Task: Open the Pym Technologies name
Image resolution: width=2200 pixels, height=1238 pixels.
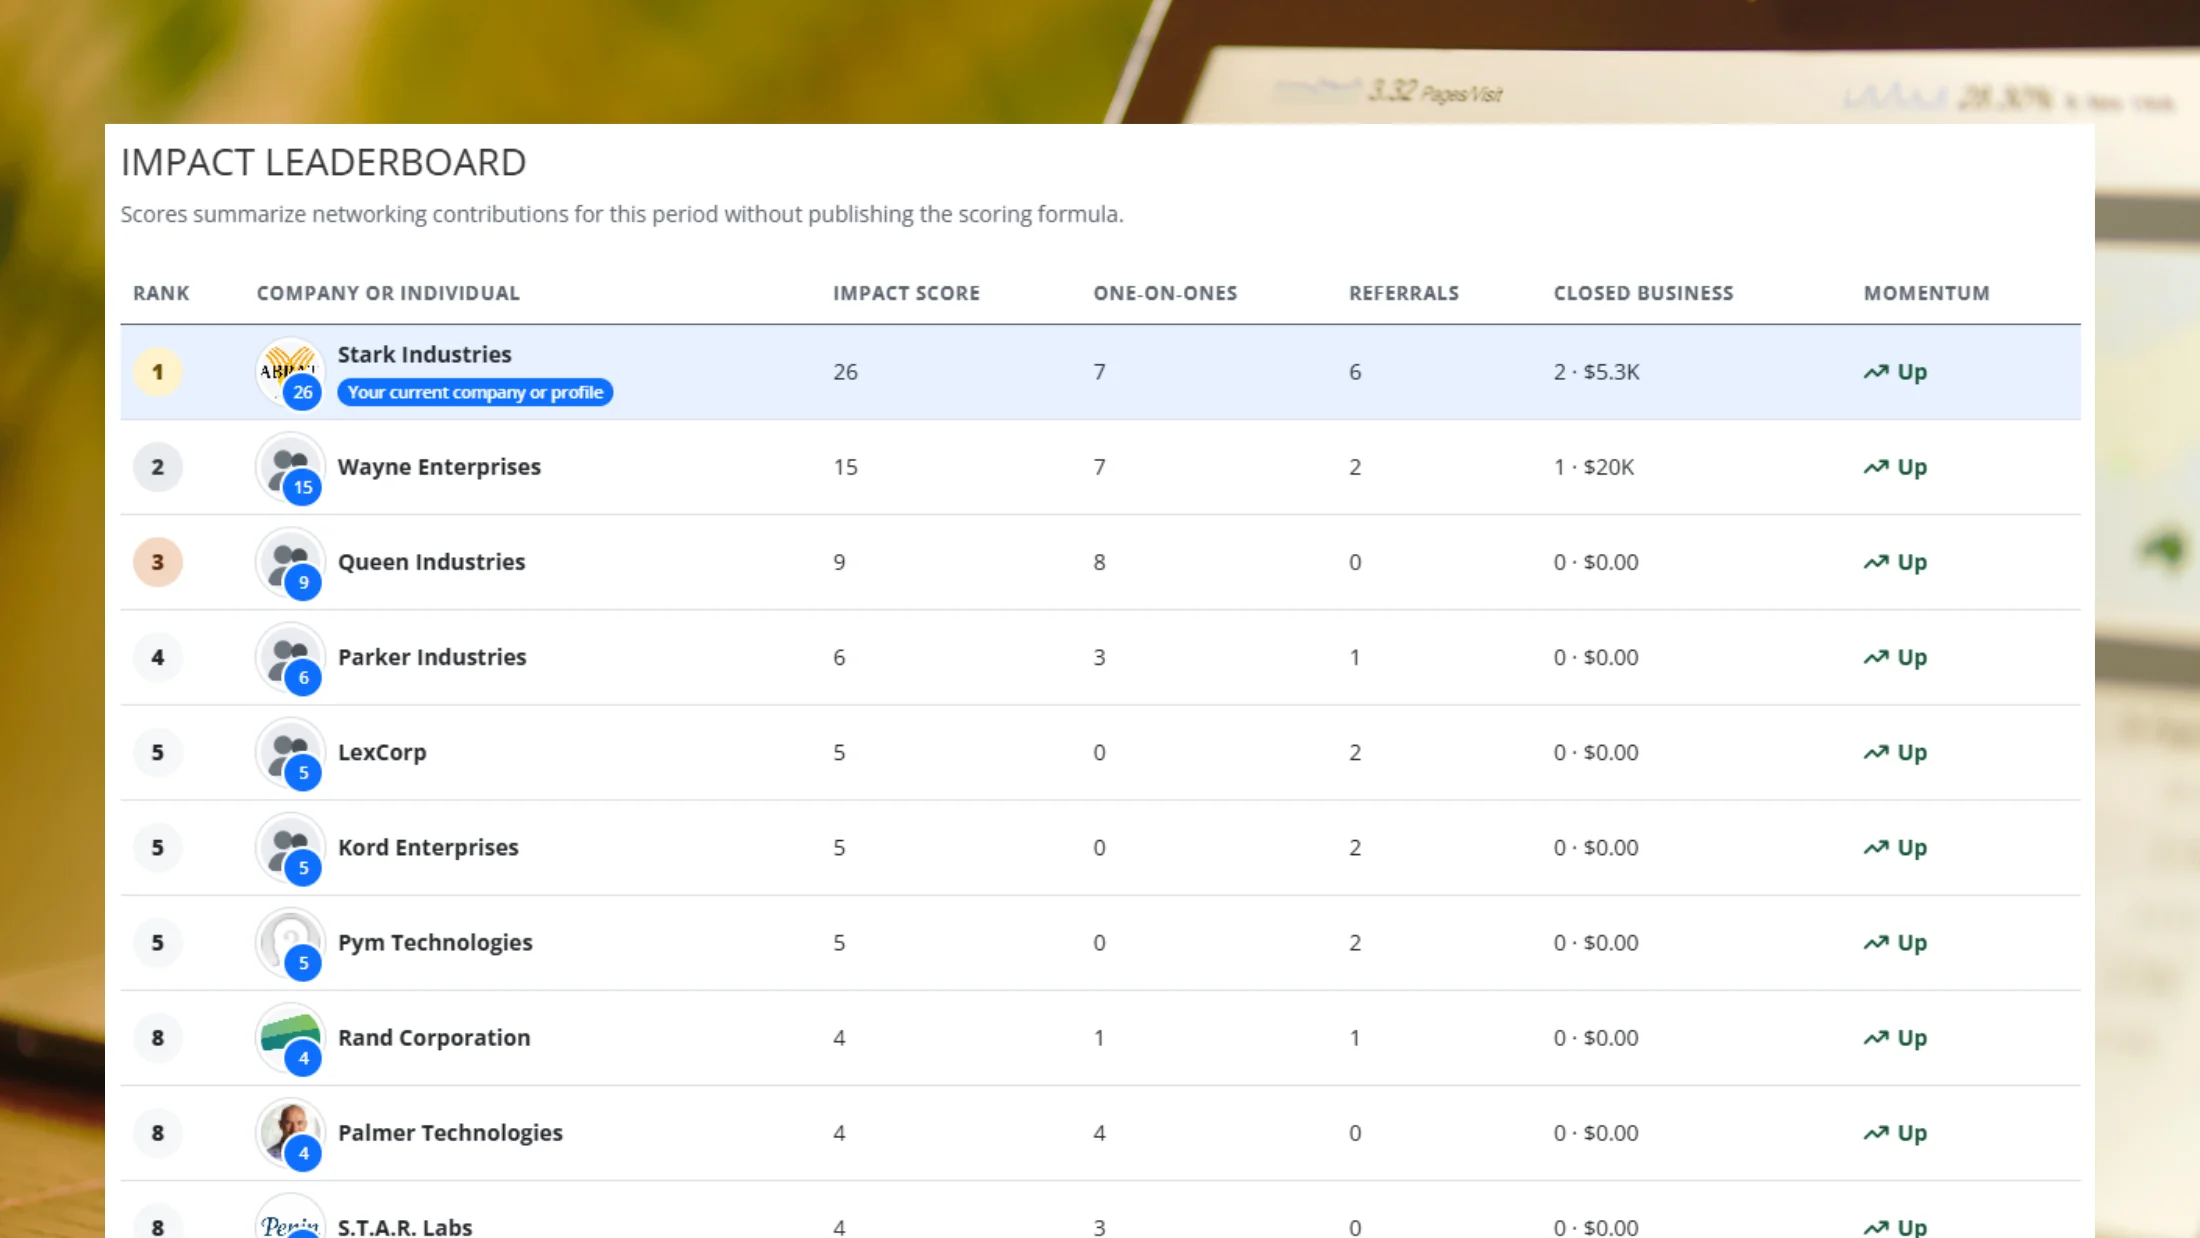Action: [x=435, y=942]
